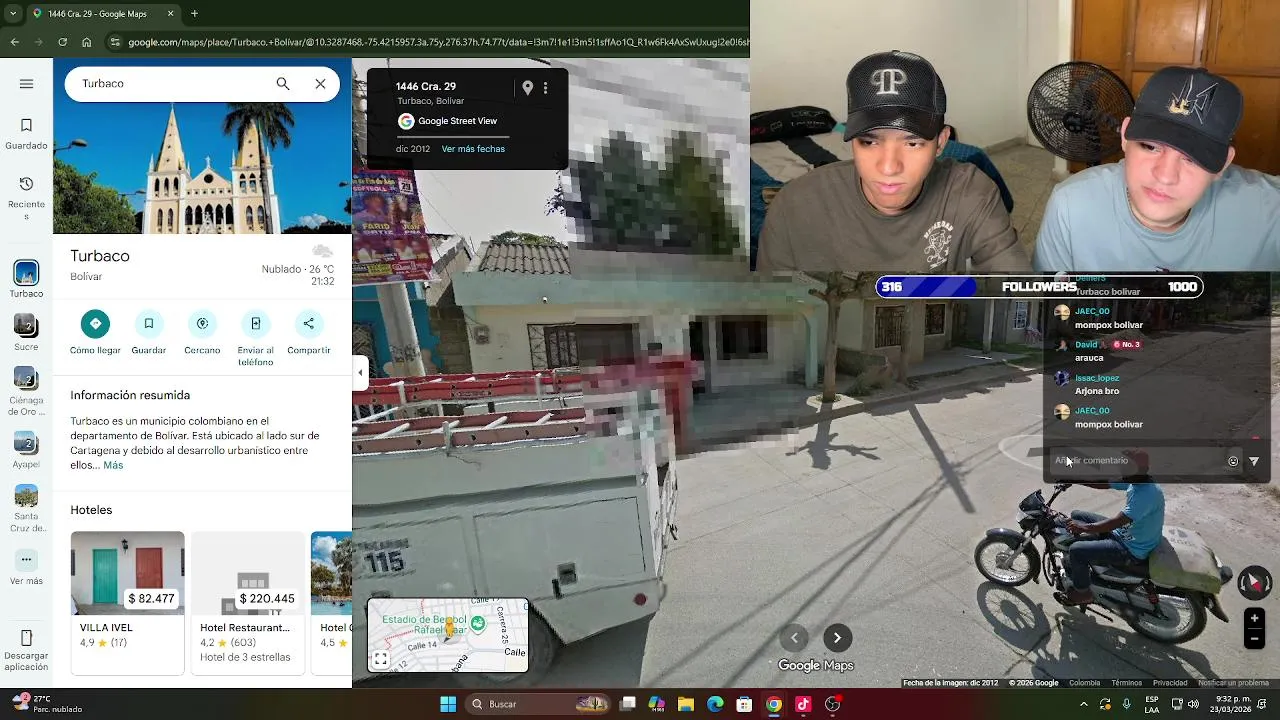Click the taskbar weather widget 27°C
Screen dimensions: 1280x720
(x=46, y=704)
